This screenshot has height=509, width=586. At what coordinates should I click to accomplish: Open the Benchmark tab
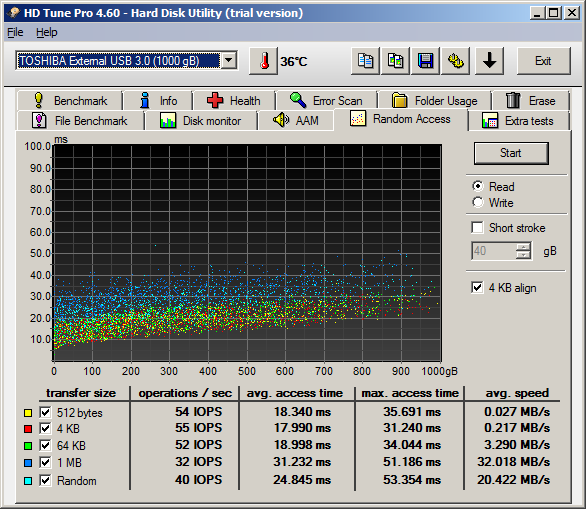[x=70, y=101]
